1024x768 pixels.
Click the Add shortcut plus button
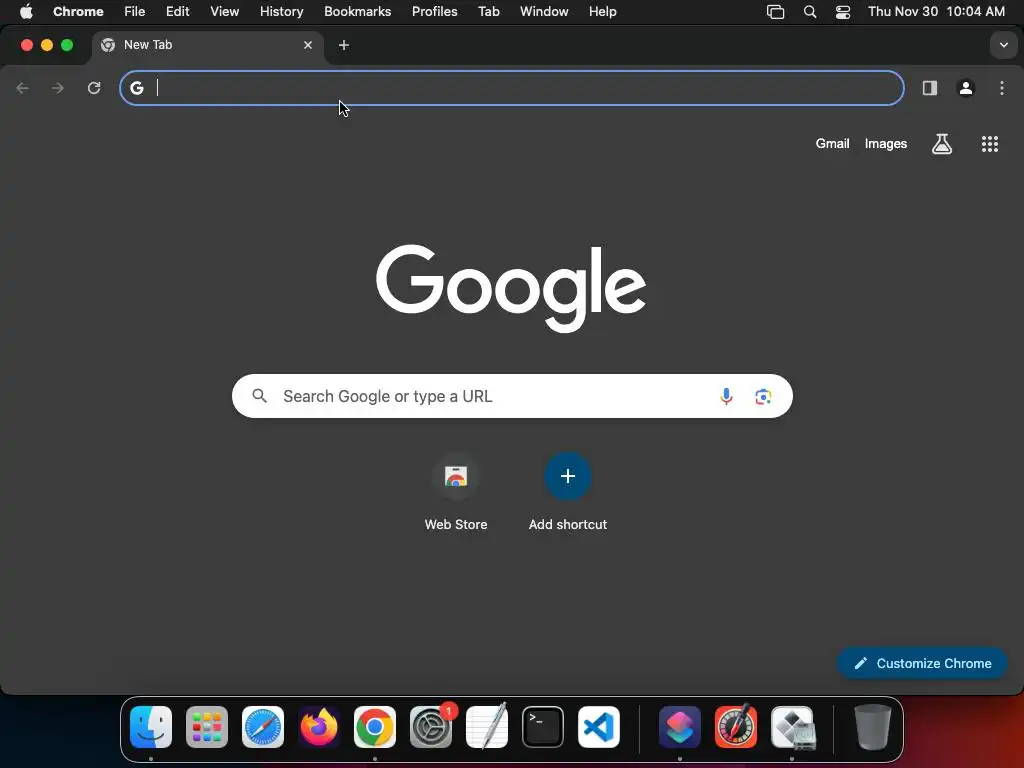tap(568, 476)
